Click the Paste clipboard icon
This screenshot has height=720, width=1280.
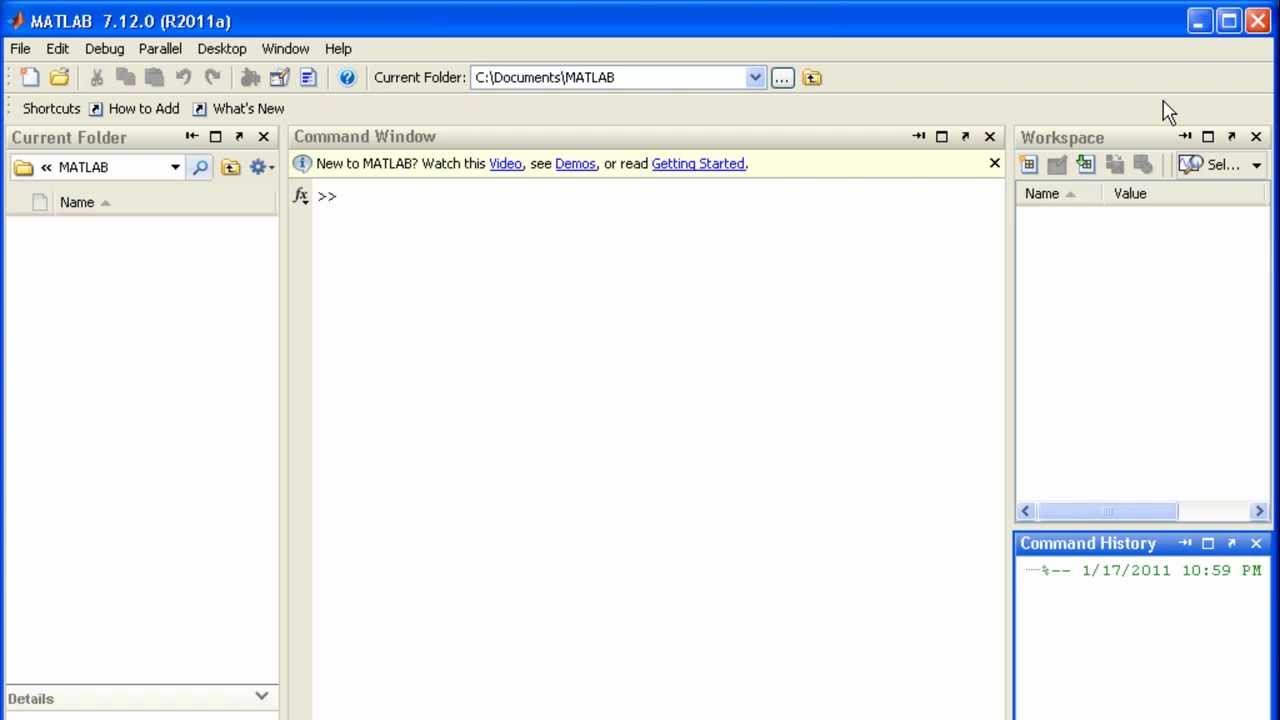[x=154, y=77]
